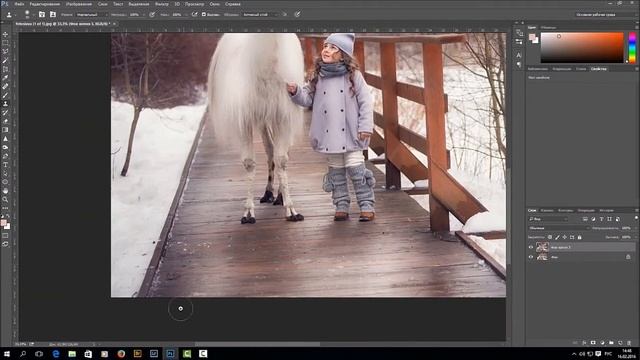Toggle pressure for size button
The height and width of the screenshot is (360, 640).
[298, 14]
